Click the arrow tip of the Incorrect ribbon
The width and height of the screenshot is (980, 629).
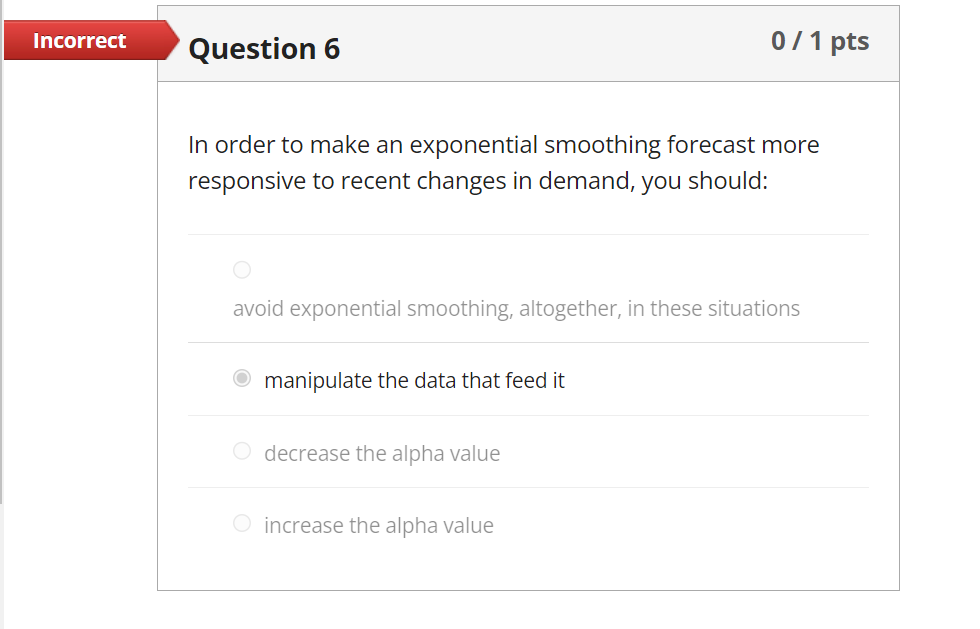pyautogui.click(x=172, y=40)
